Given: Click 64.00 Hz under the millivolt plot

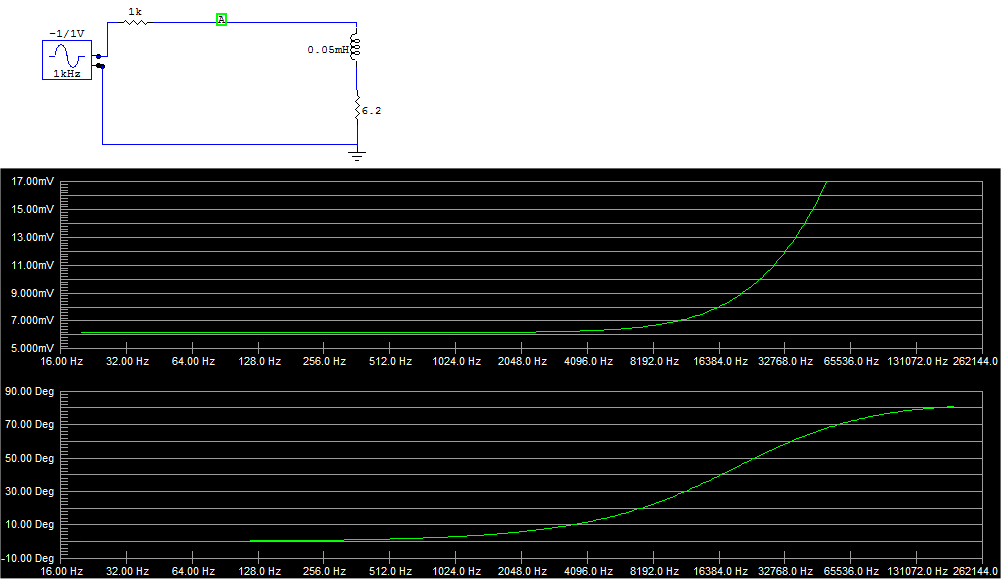Looking at the screenshot, I should 193,361.
